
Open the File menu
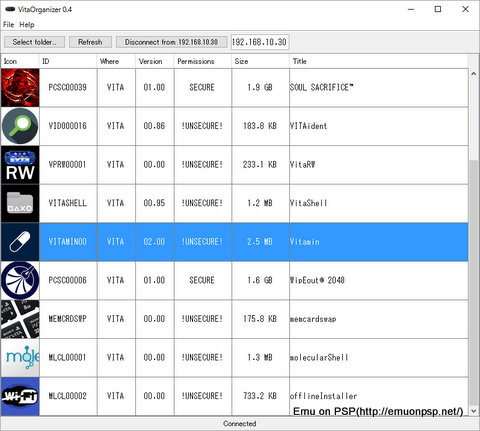8,25
